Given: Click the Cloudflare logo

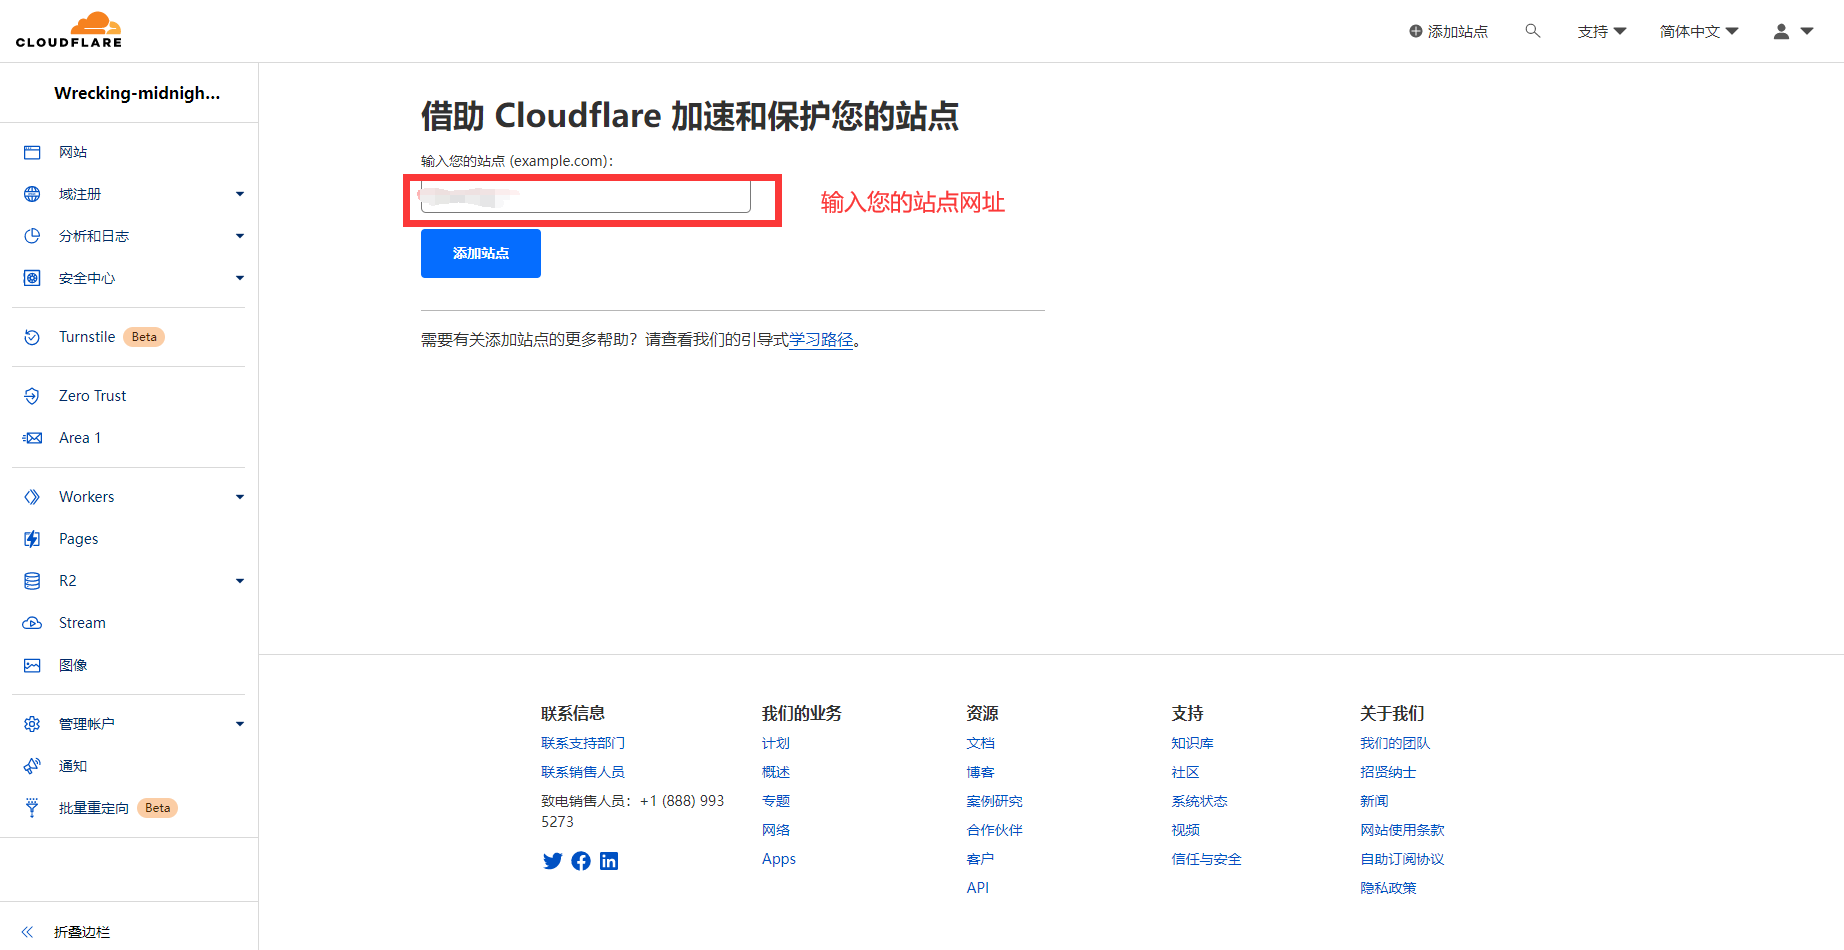Looking at the screenshot, I should coord(69,30).
